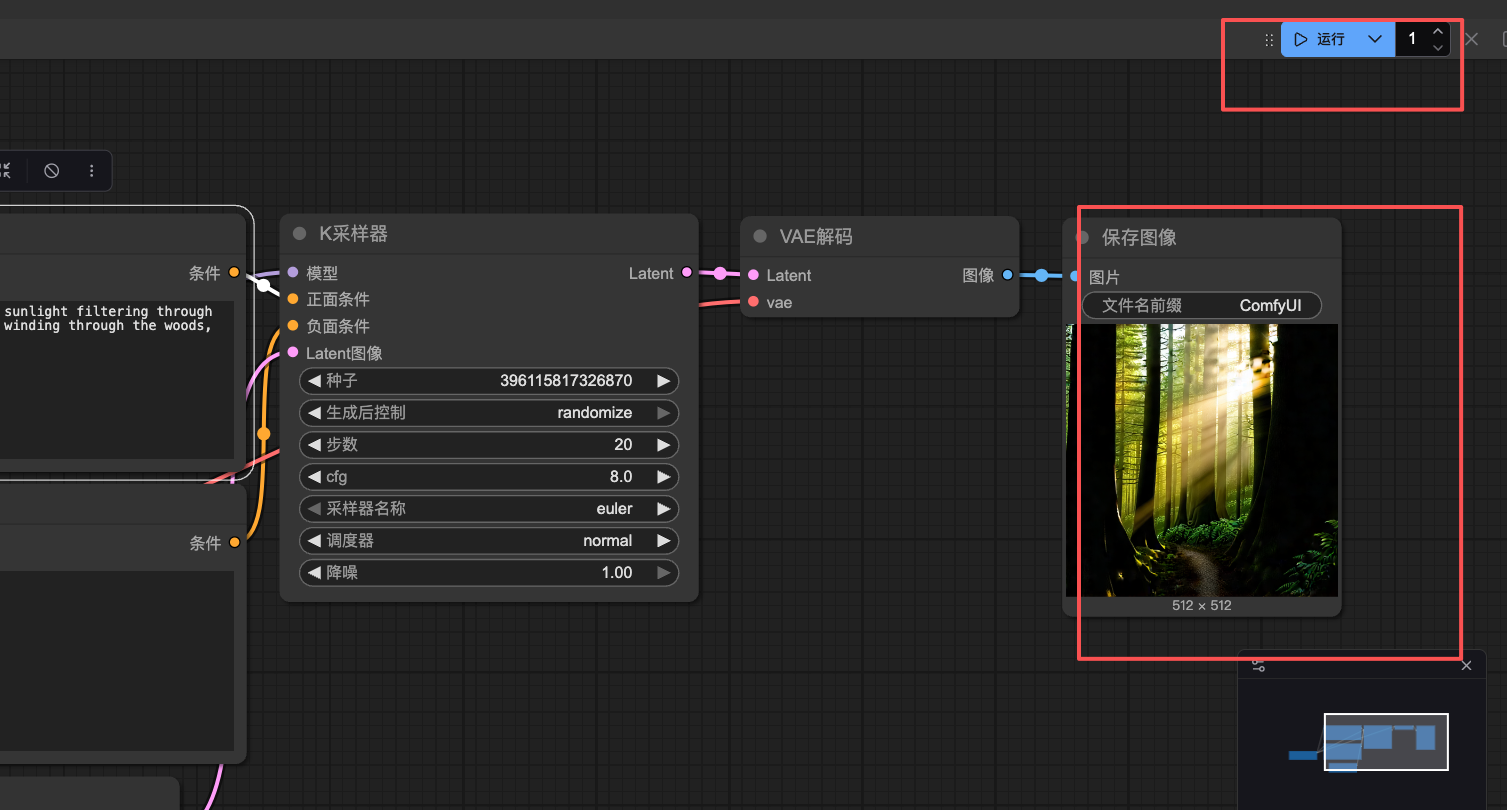Viewport: 1507px width, 810px height.
Task: Open minimap settings sliders icon
Action: (x=1258, y=666)
